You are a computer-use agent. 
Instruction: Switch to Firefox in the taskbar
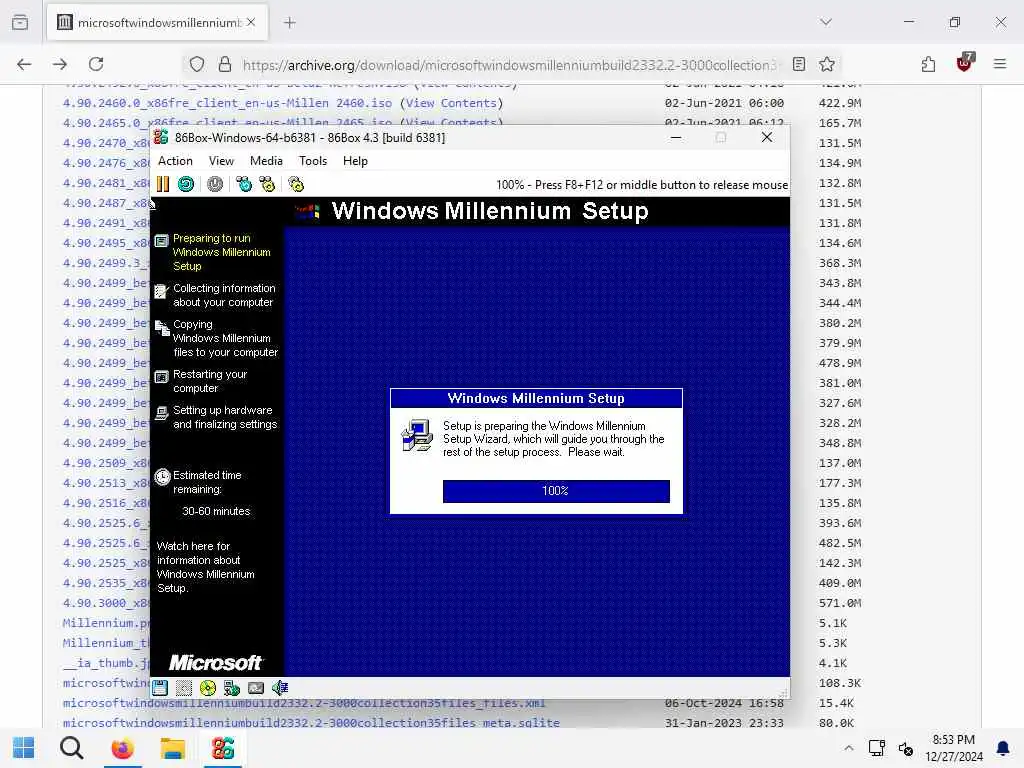pyautogui.click(x=122, y=748)
